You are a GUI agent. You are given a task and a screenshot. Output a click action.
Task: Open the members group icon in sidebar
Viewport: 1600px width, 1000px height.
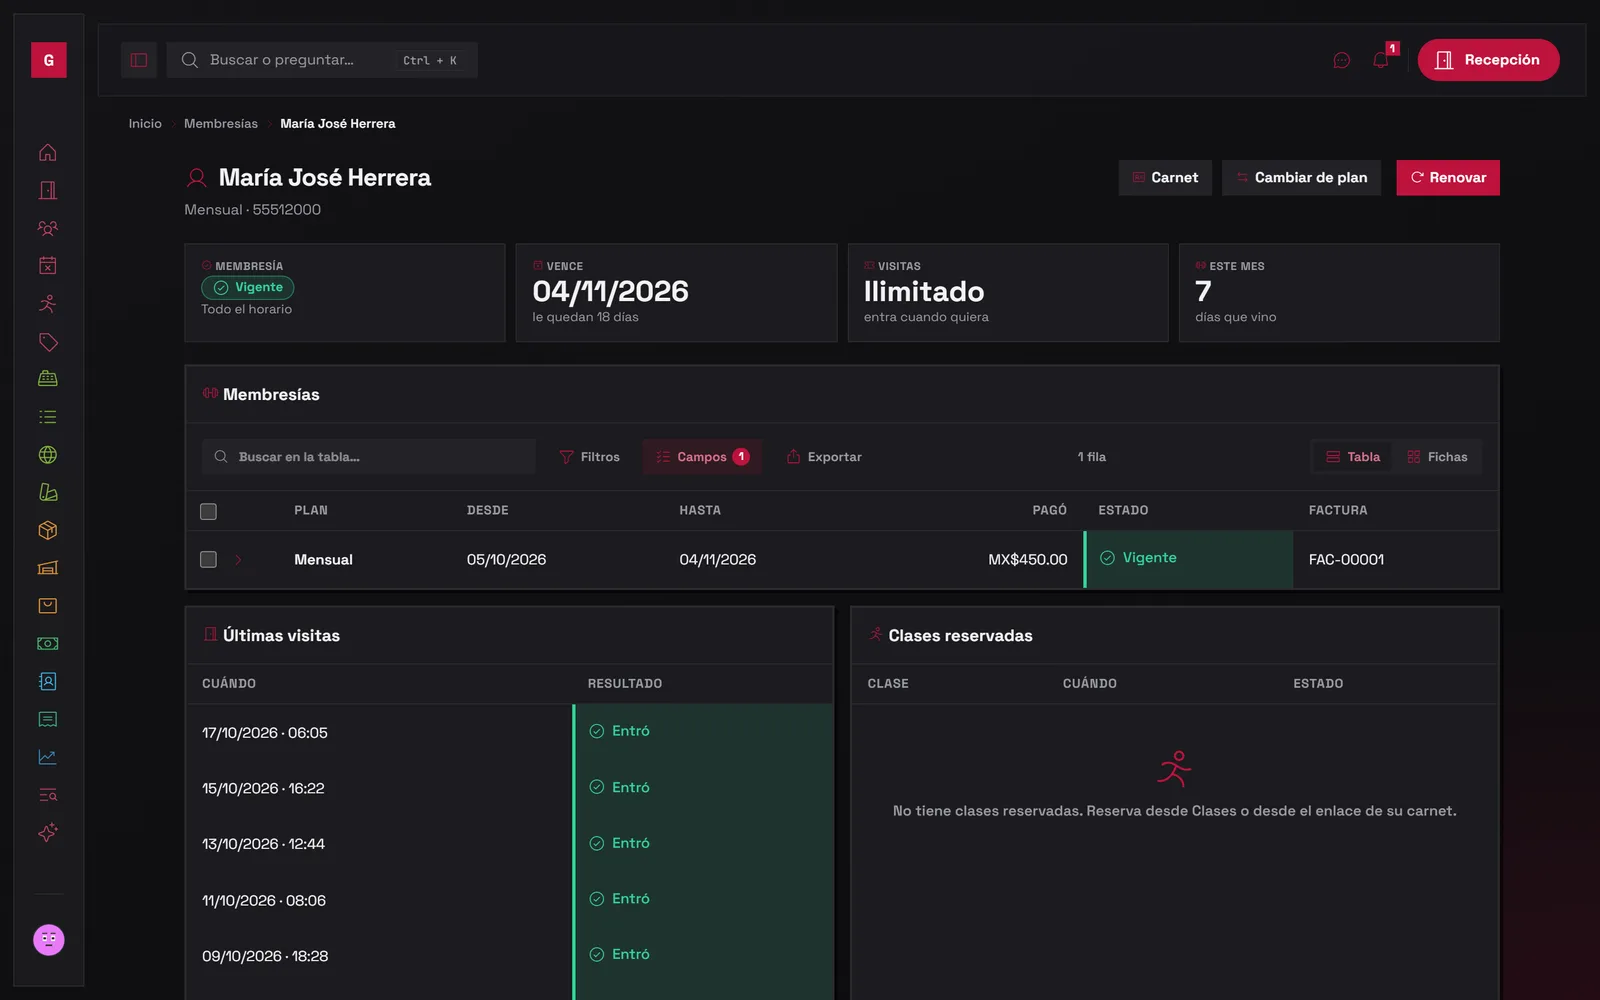(x=48, y=228)
